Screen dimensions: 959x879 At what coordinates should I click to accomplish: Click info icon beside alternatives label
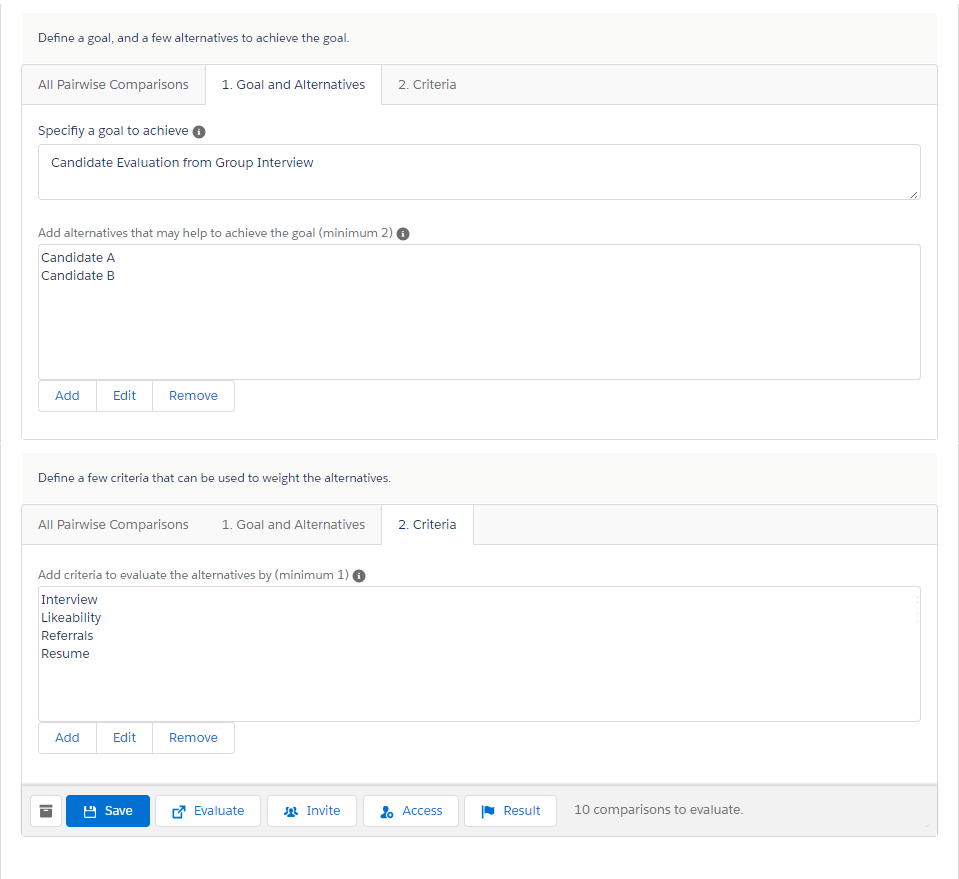(x=403, y=233)
